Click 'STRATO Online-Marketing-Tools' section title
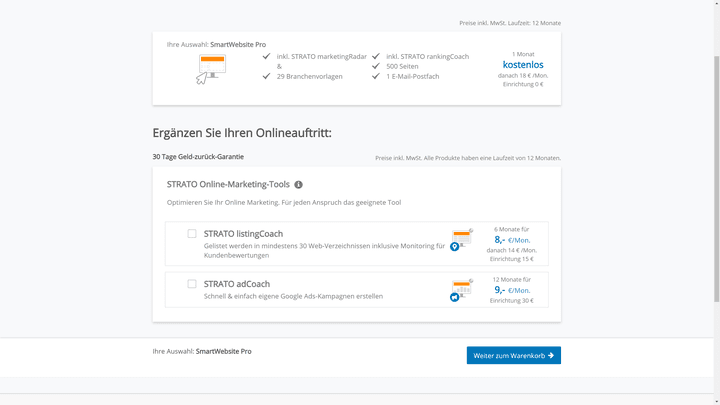 228,184
